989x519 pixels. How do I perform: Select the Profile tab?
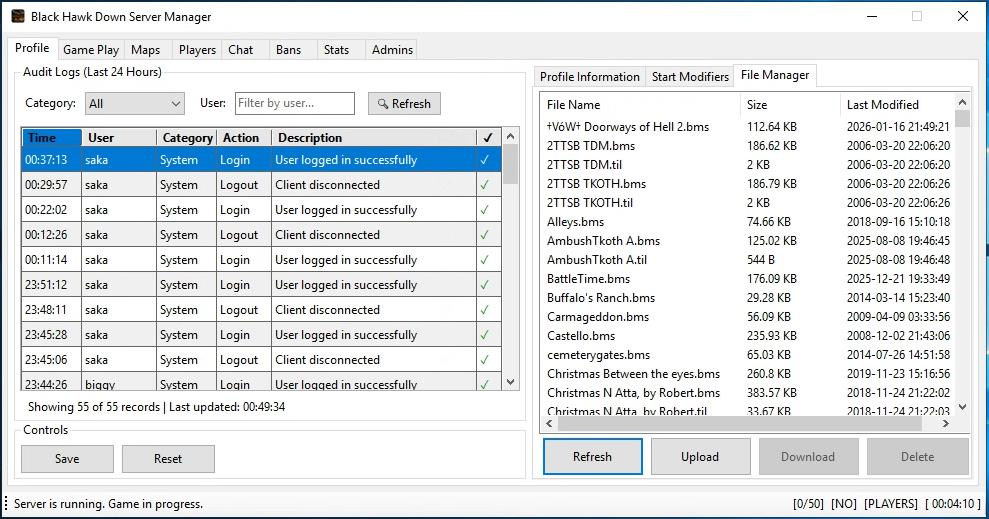pos(32,48)
